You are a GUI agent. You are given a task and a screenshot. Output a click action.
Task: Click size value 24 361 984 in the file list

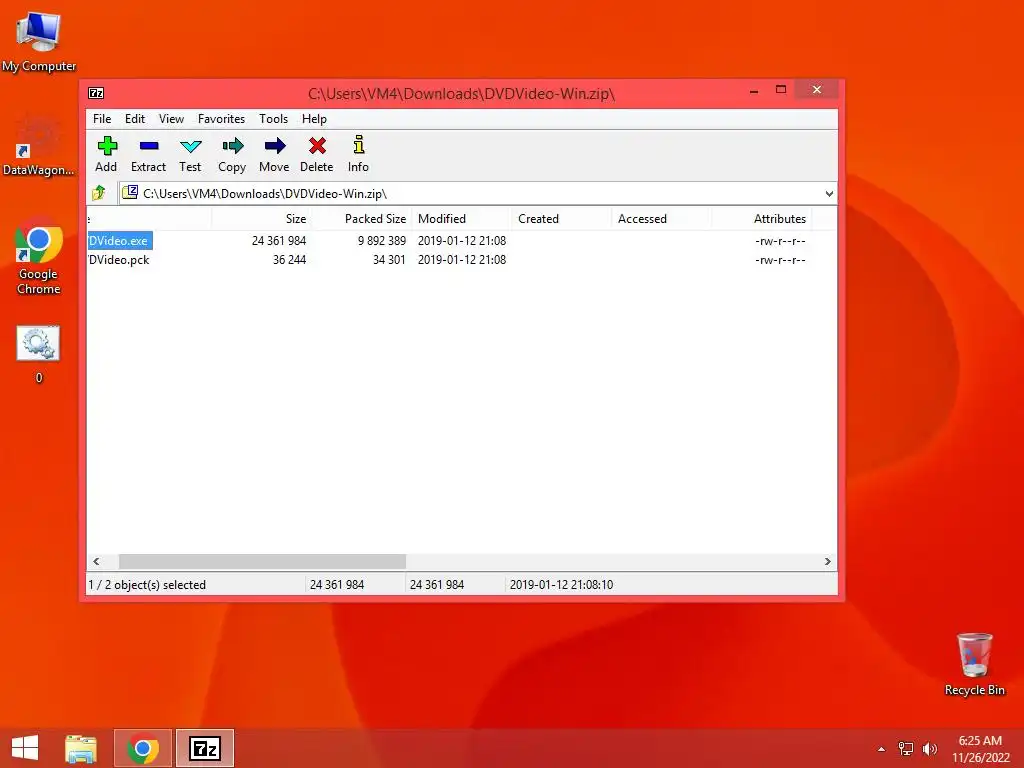pyautogui.click(x=279, y=241)
